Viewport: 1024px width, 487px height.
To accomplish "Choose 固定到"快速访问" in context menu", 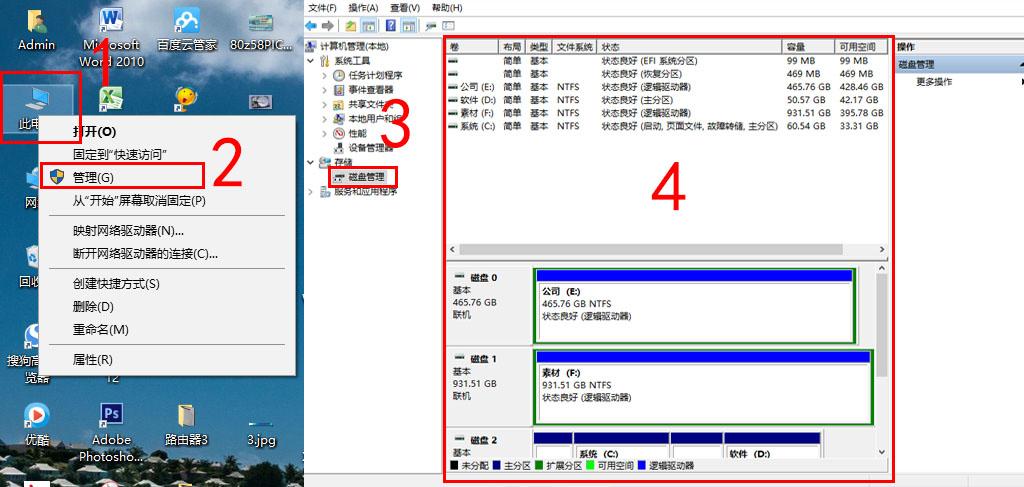I will pyautogui.click(x=167, y=154).
